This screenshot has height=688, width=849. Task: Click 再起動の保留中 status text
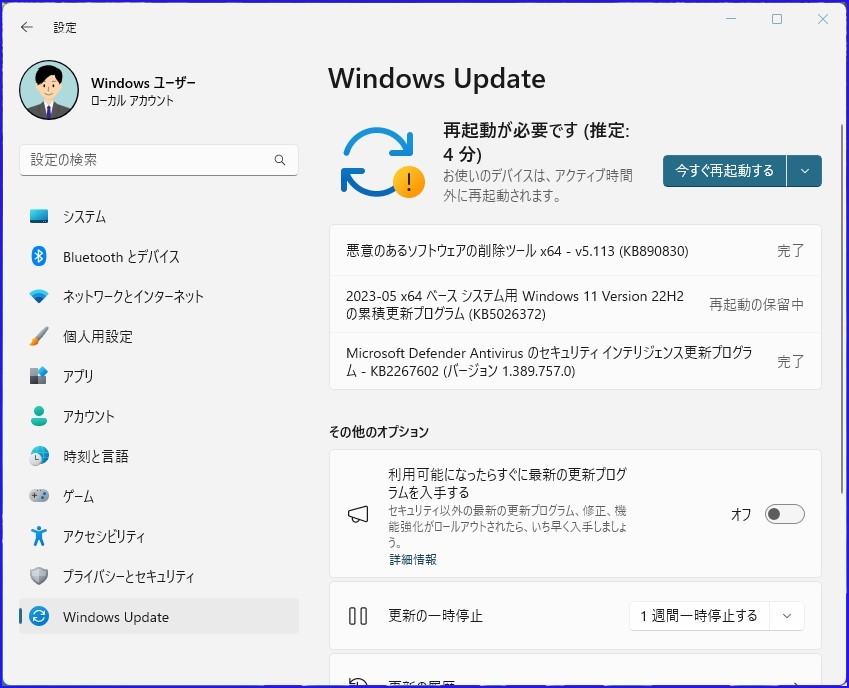(756, 304)
